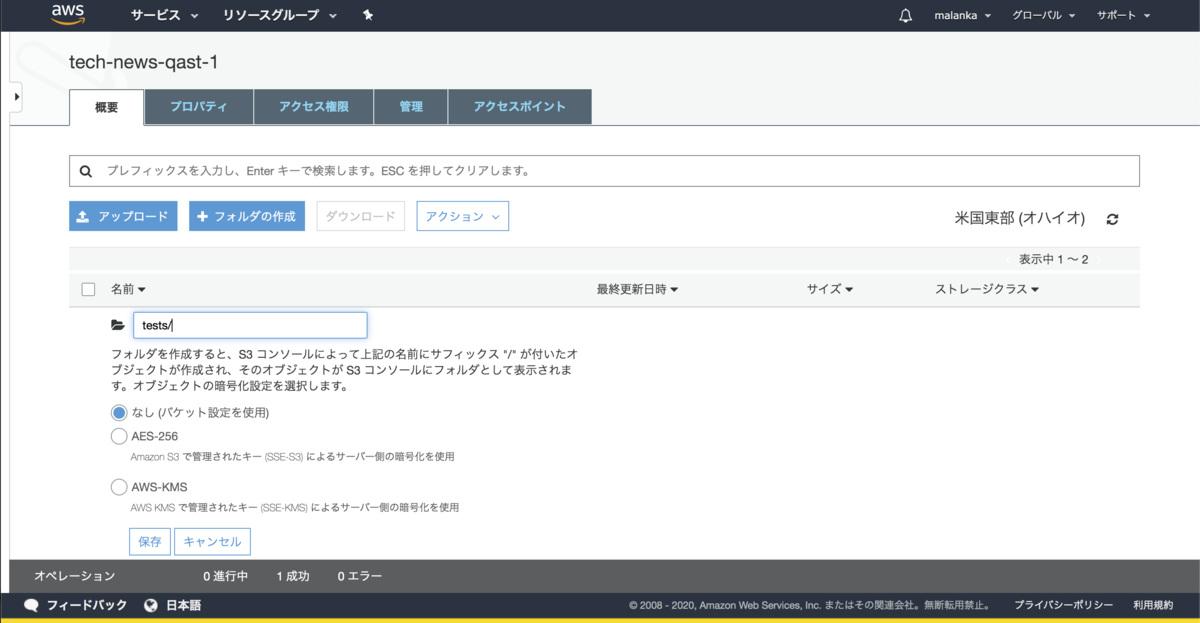1200x623 pixels.
Task: Open the リソースグループ menu
Action: pyautogui.click(x=280, y=16)
